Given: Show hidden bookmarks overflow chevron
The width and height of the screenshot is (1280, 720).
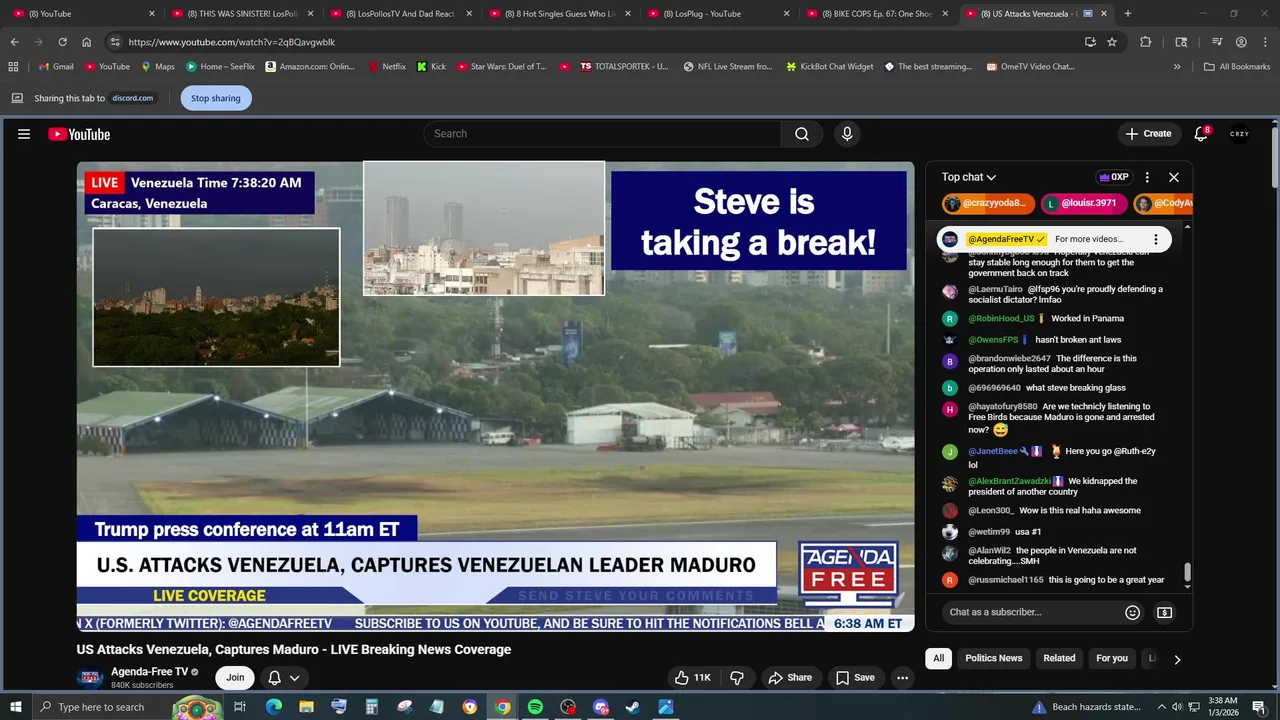Looking at the screenshot, I should pyautogui.click(x=1177, y=67).
